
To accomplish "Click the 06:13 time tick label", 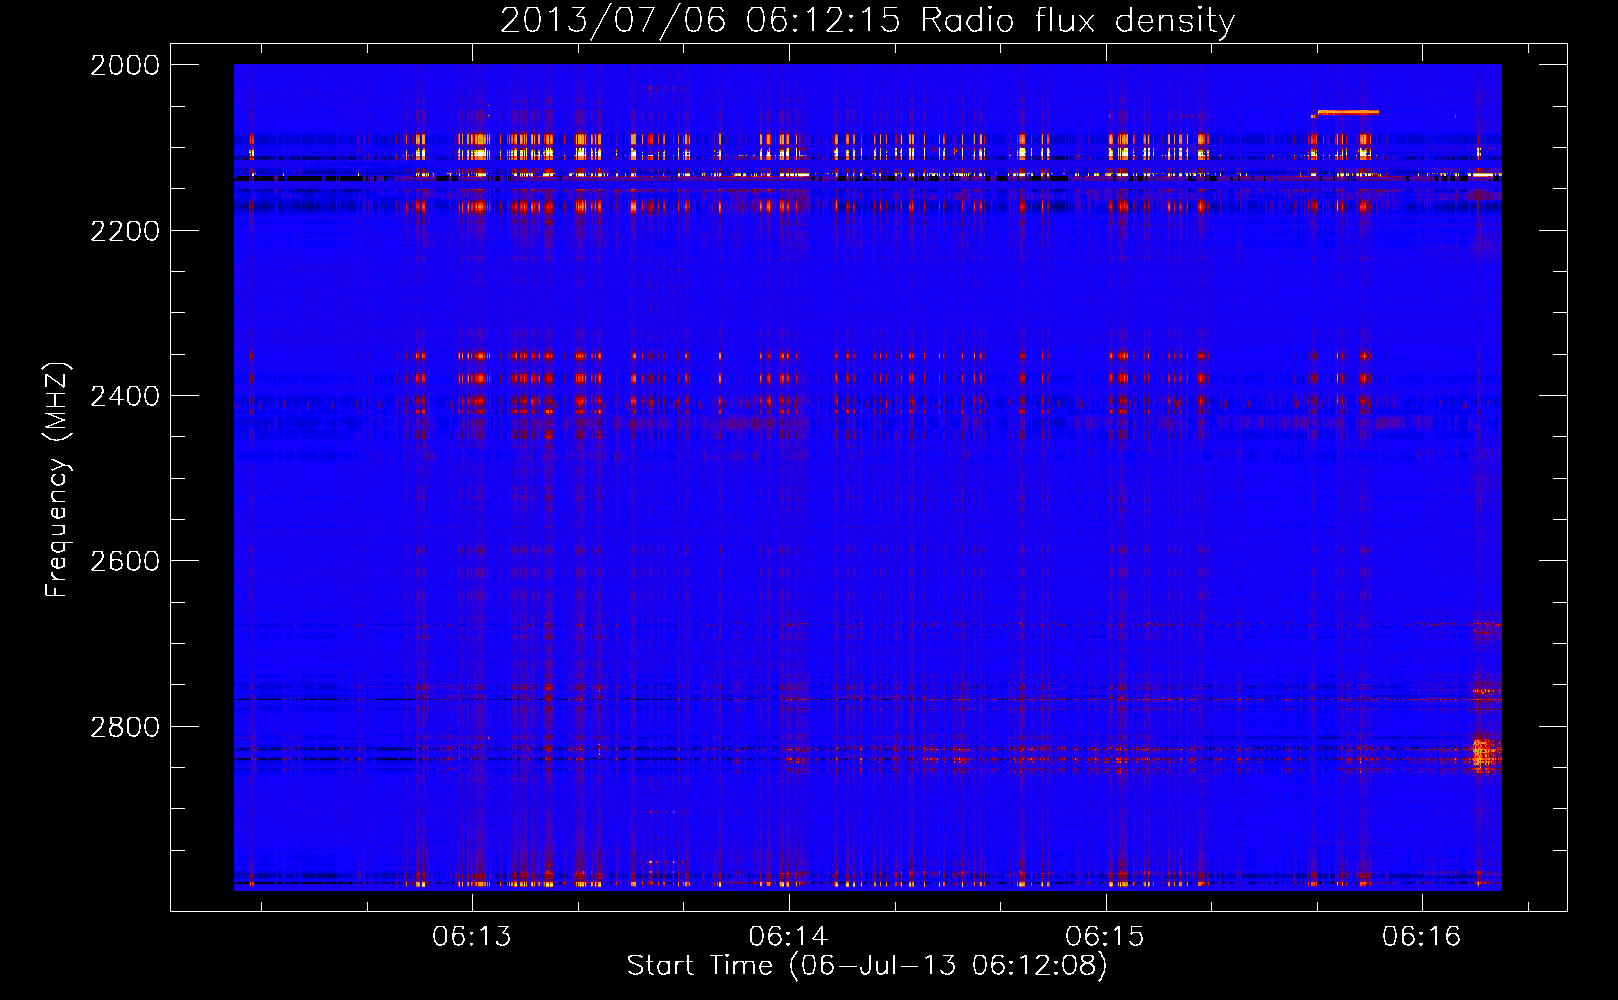I will click(x=472, y=936).
